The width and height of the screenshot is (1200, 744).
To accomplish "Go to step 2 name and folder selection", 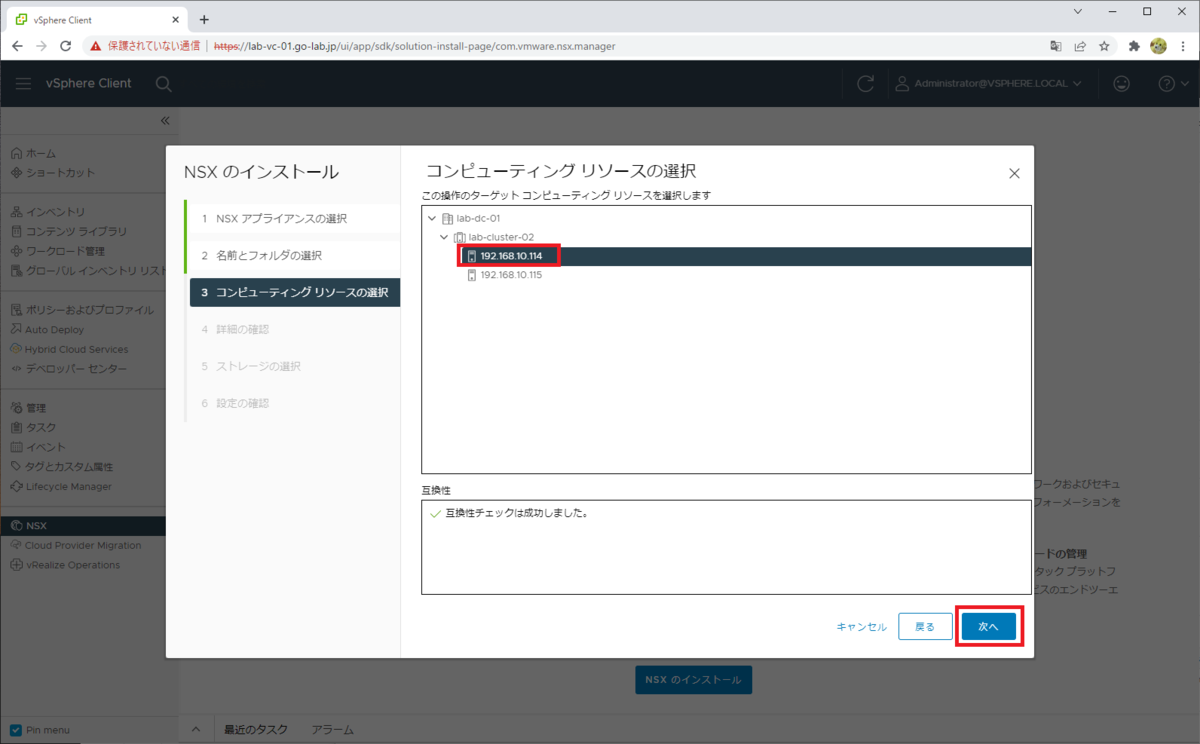I will (x=292, y=255).
